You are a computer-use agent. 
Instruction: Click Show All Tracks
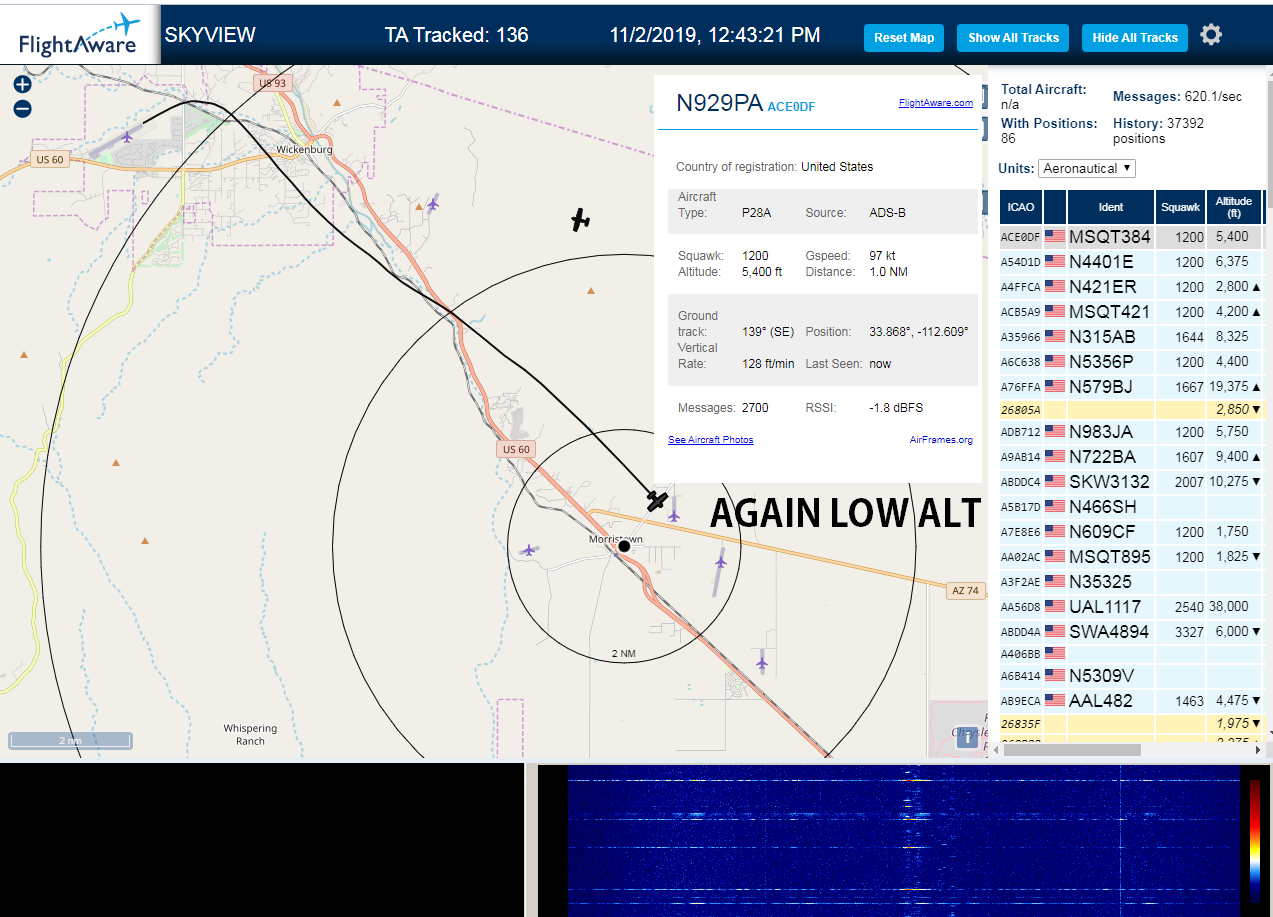[x=1013, y=38]
